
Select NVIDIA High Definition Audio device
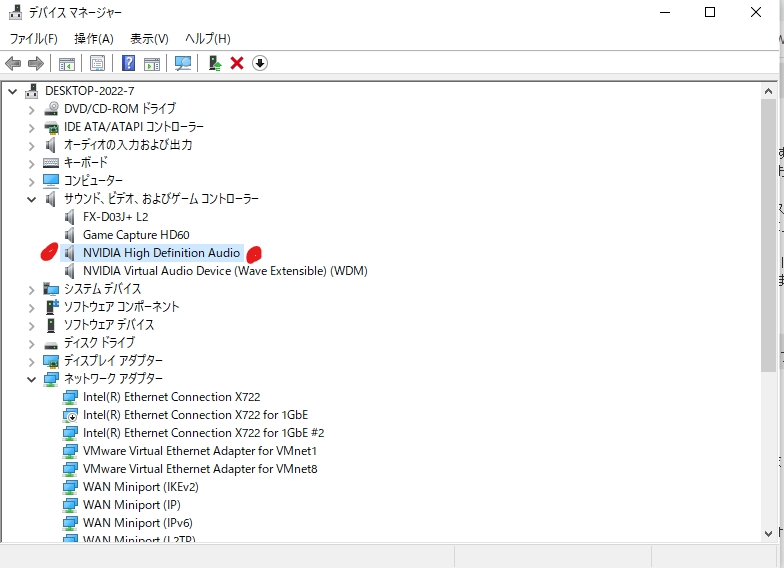161,253
